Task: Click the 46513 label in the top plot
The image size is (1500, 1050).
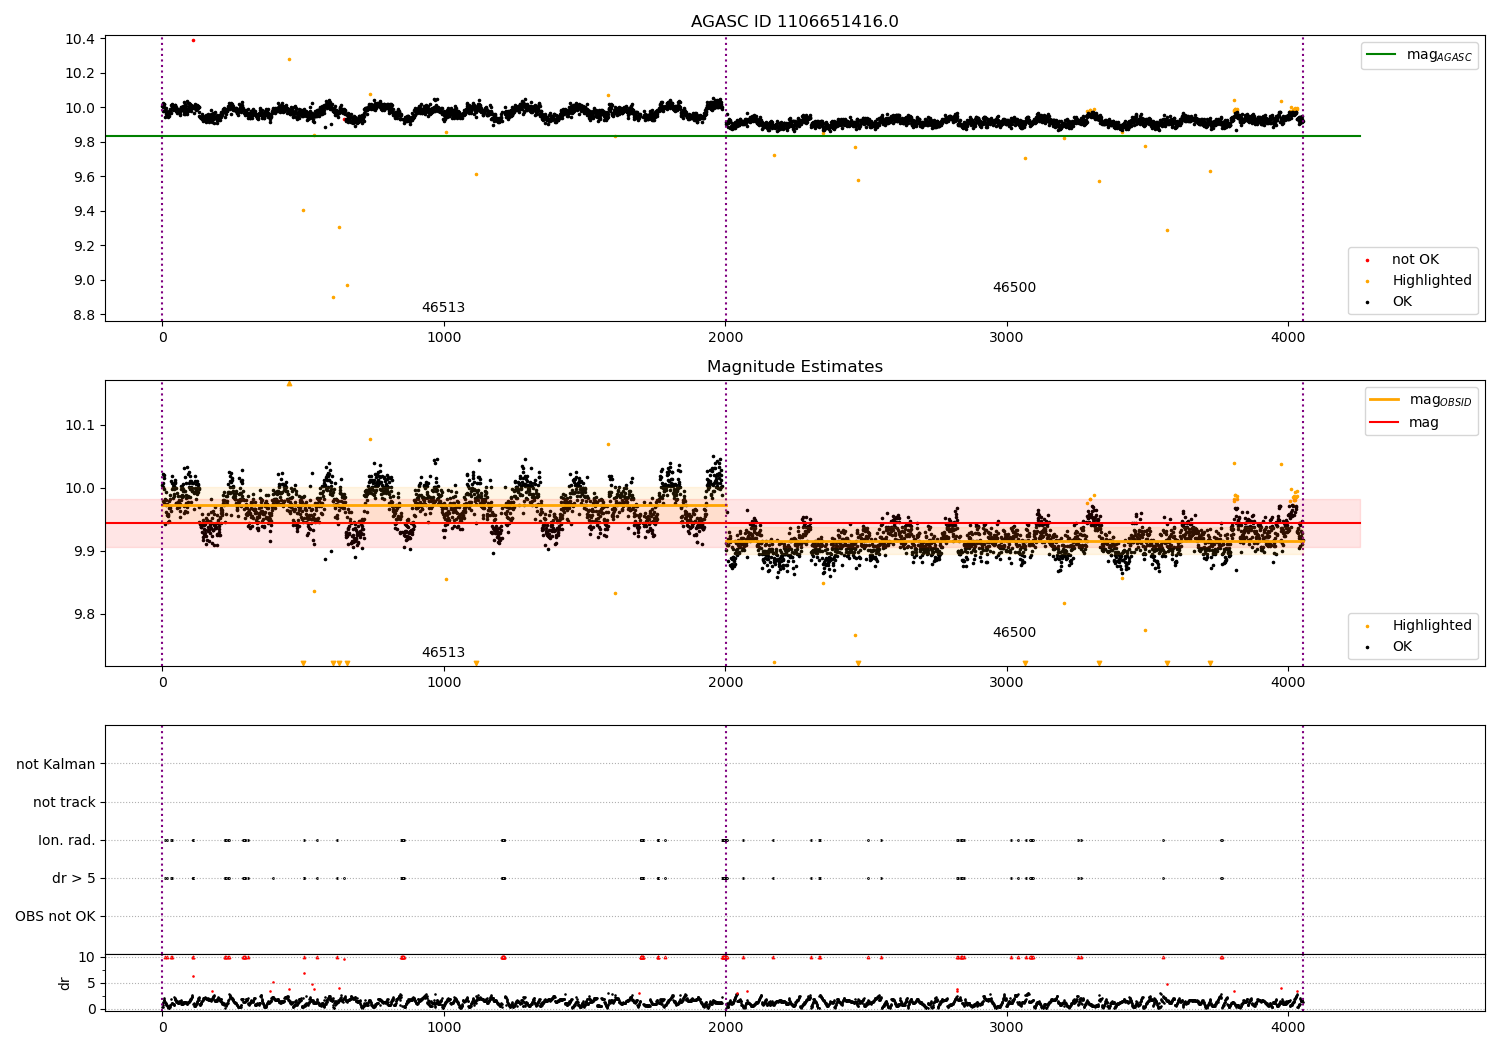Action: tap(443, 308)
